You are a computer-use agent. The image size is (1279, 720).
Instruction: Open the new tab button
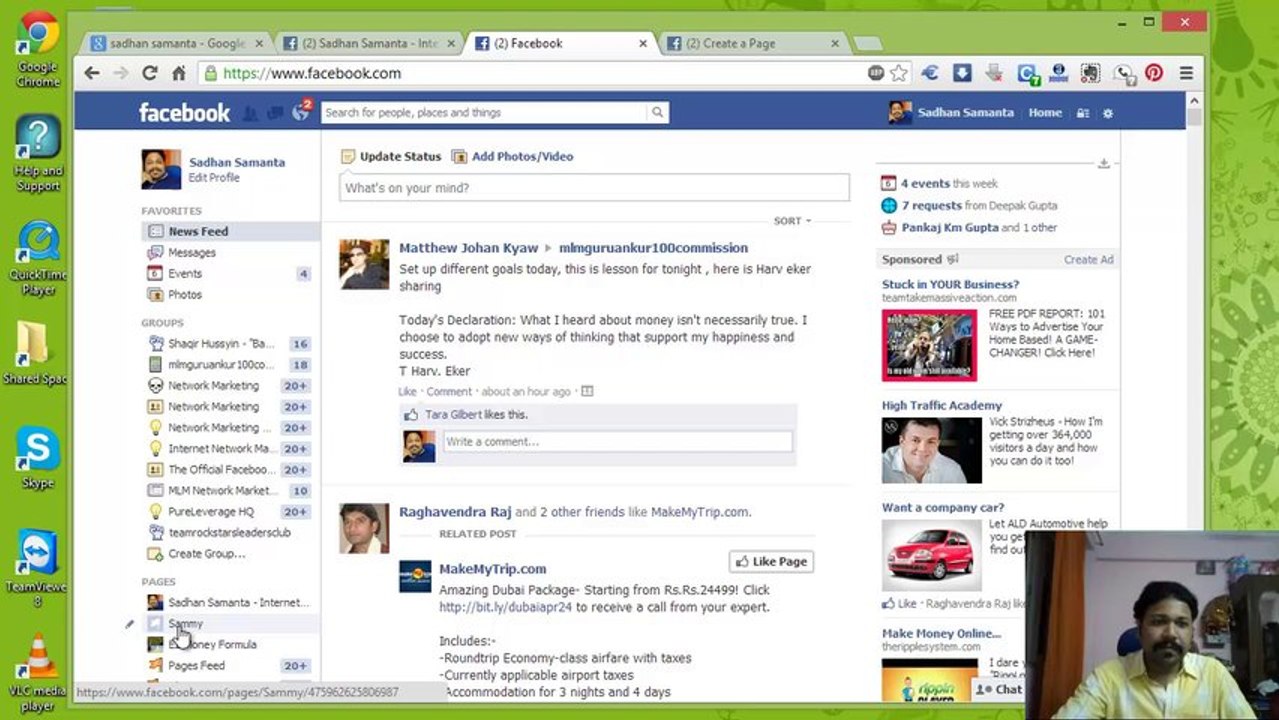click(866, 43)
